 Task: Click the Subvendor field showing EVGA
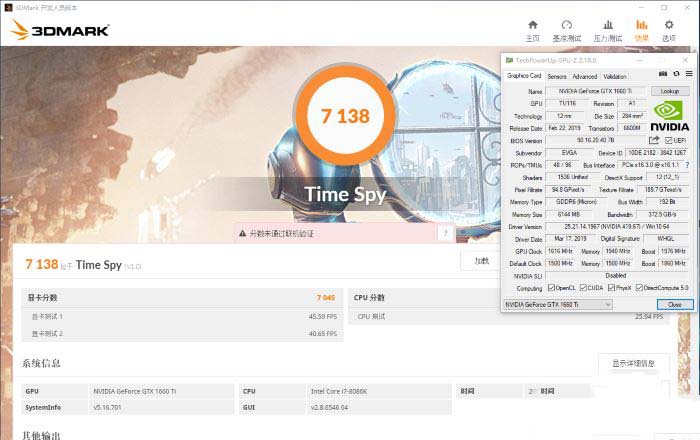pyautogui.click(x=569, y=153)
